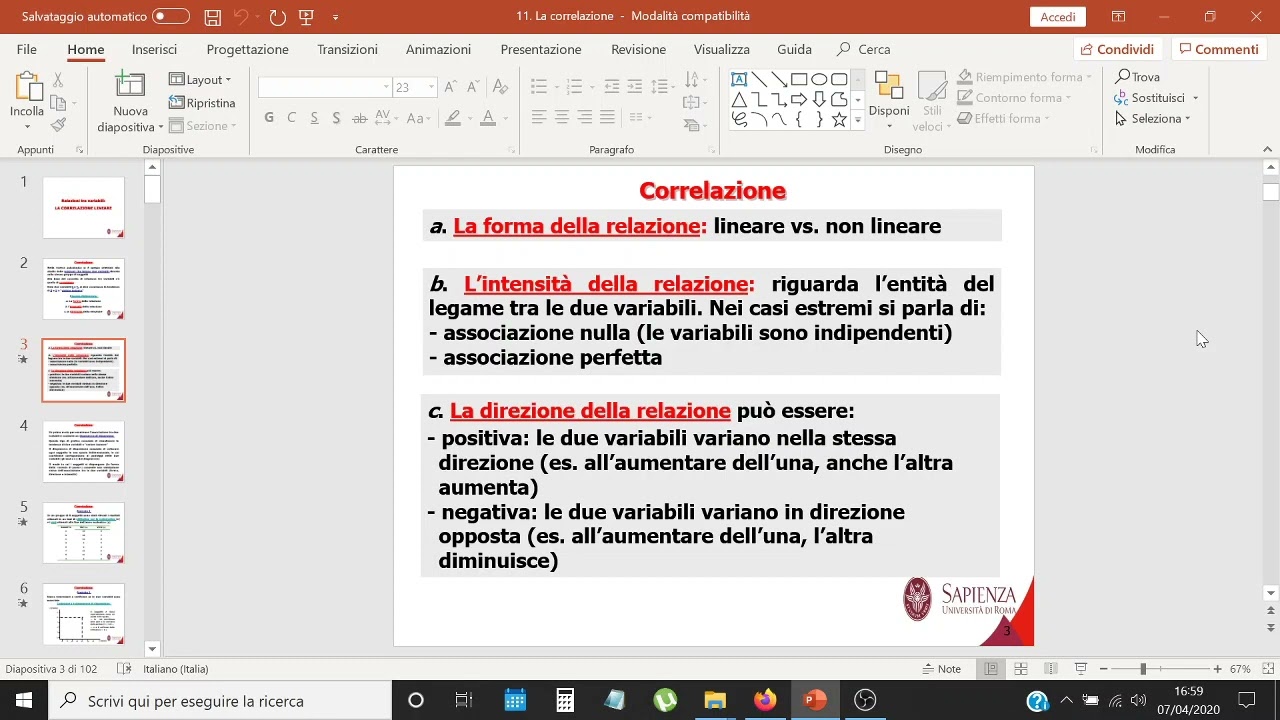Click the Undo arrow icon
Image resolution: width=1280 pixels, height=720 pixels.
240,17
